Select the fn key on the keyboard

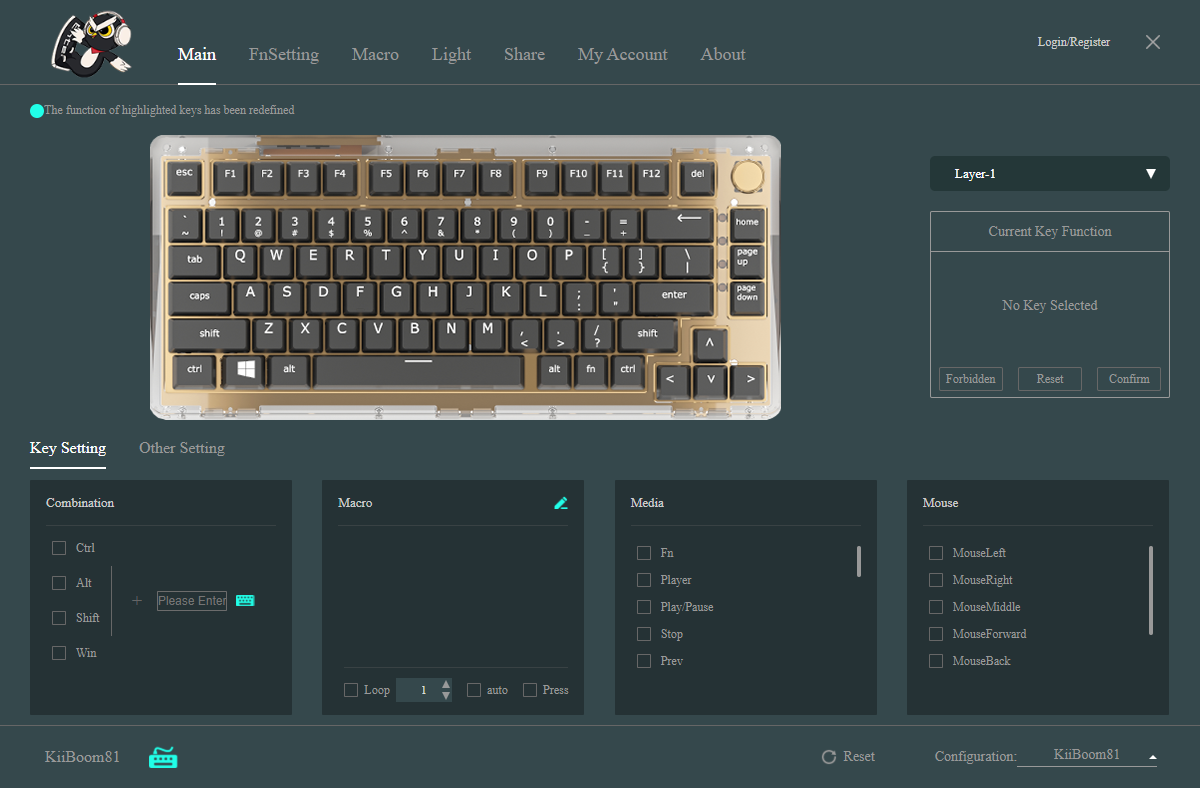(591, 370)
